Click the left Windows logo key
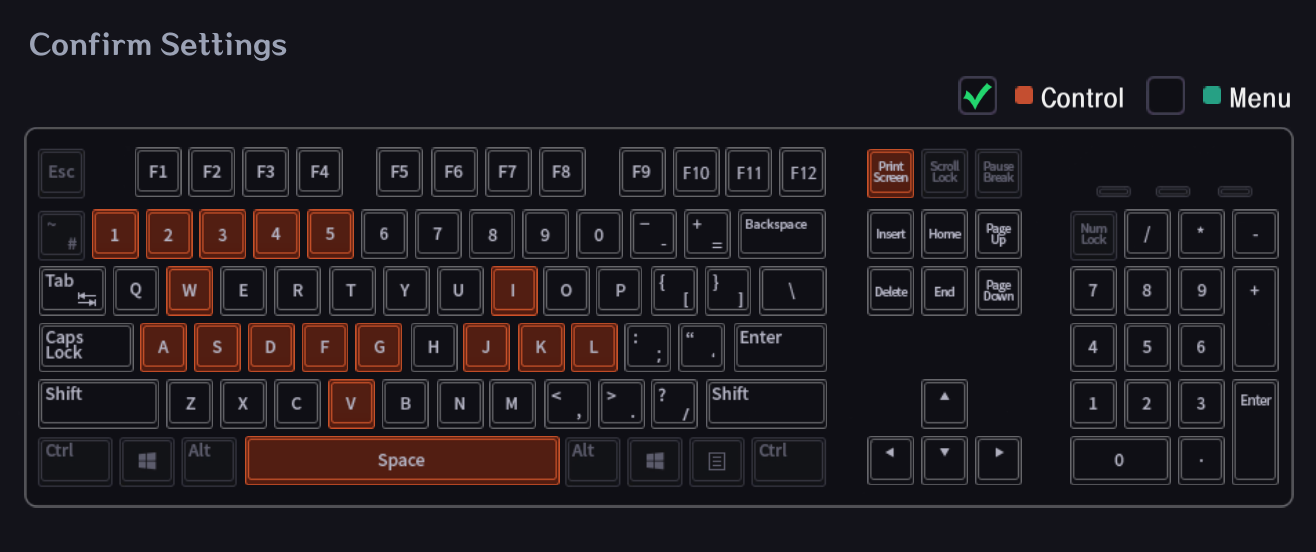 (x=147, y=461)
